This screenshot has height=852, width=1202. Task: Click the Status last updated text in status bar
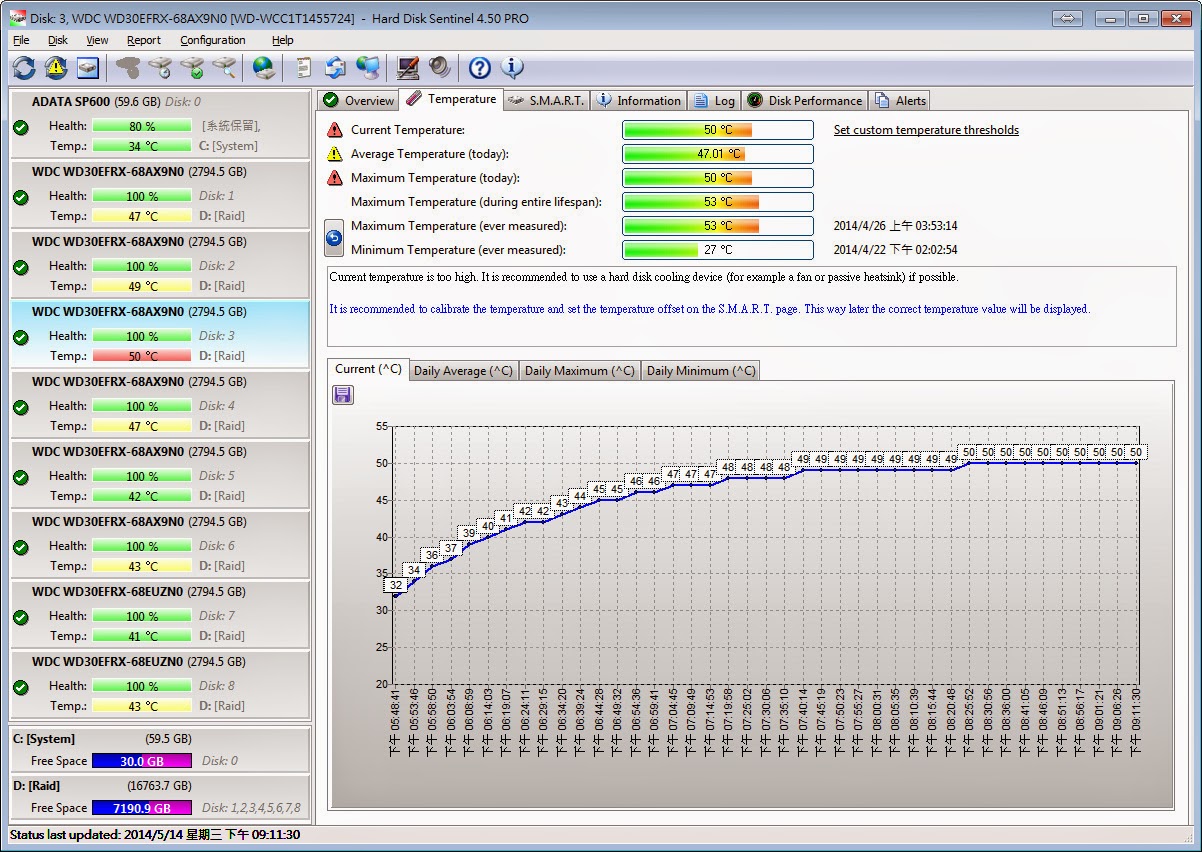pyautogui.click(x=155, y=834)
